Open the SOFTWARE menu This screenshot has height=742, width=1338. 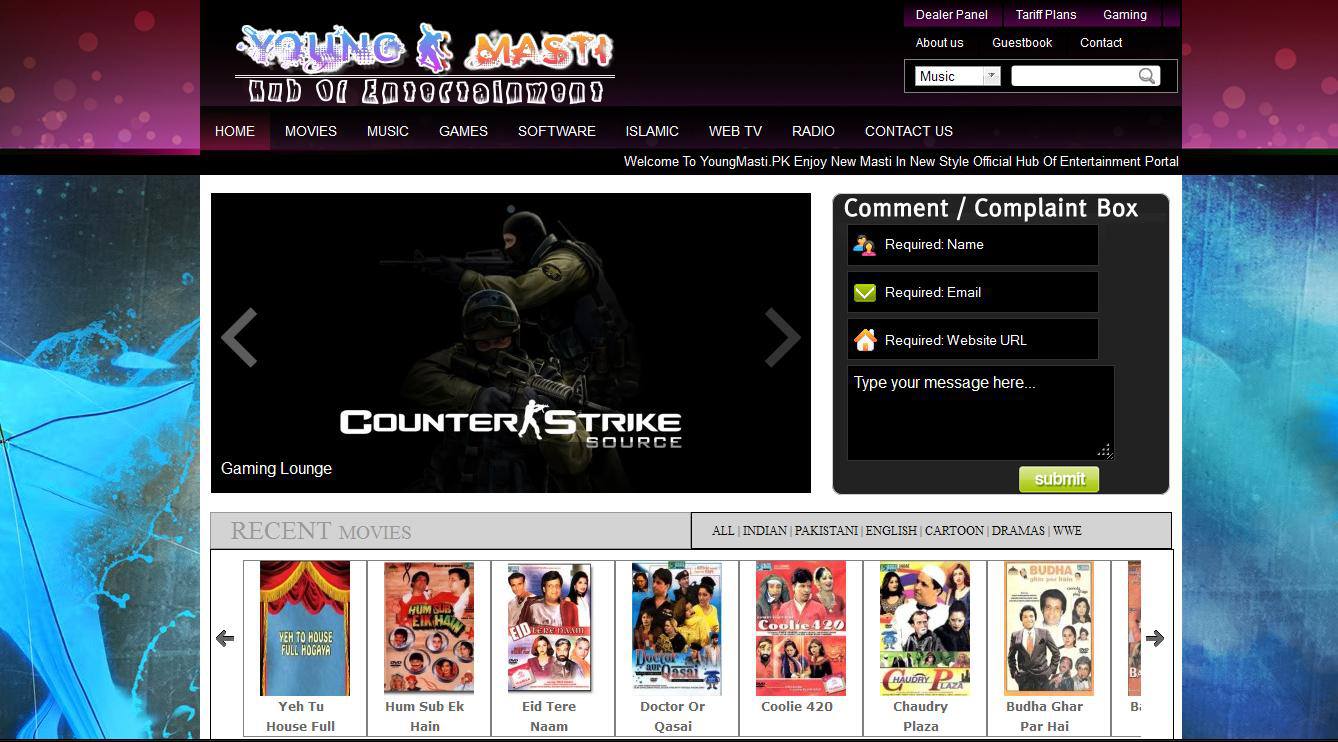pos(557,131)
